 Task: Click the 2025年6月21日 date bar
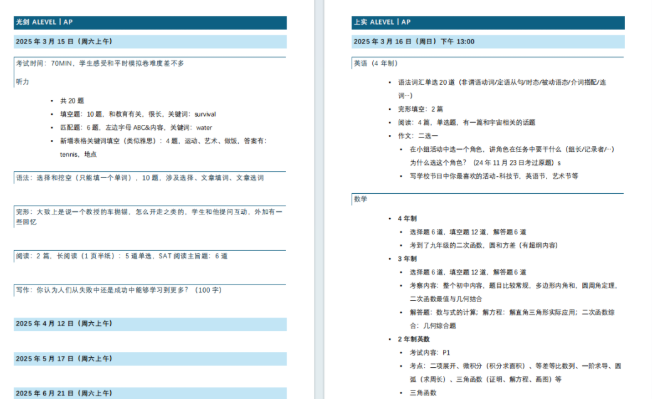pos(150,393)
